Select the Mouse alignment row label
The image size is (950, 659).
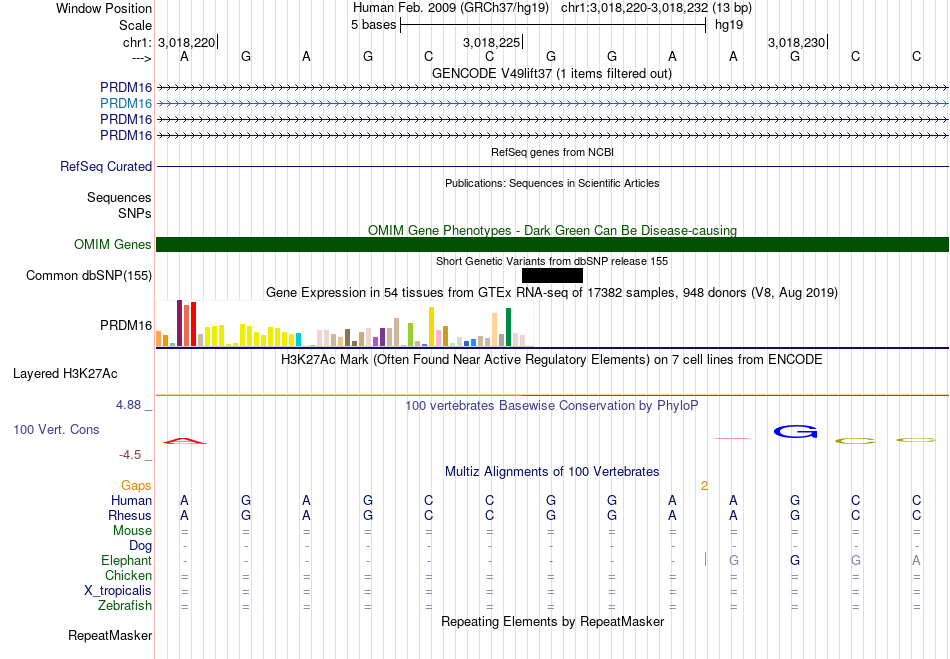[x=132, y=531]
